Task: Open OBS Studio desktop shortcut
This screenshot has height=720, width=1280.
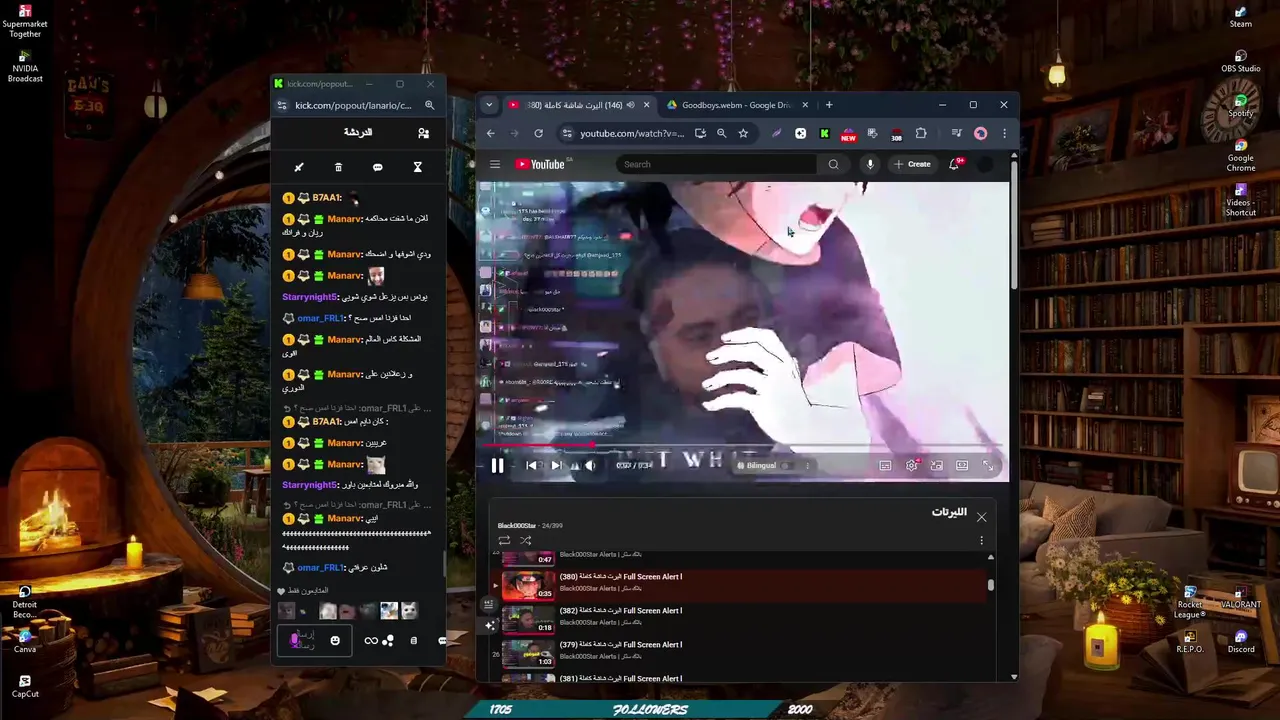Action: pos(1241,62)
